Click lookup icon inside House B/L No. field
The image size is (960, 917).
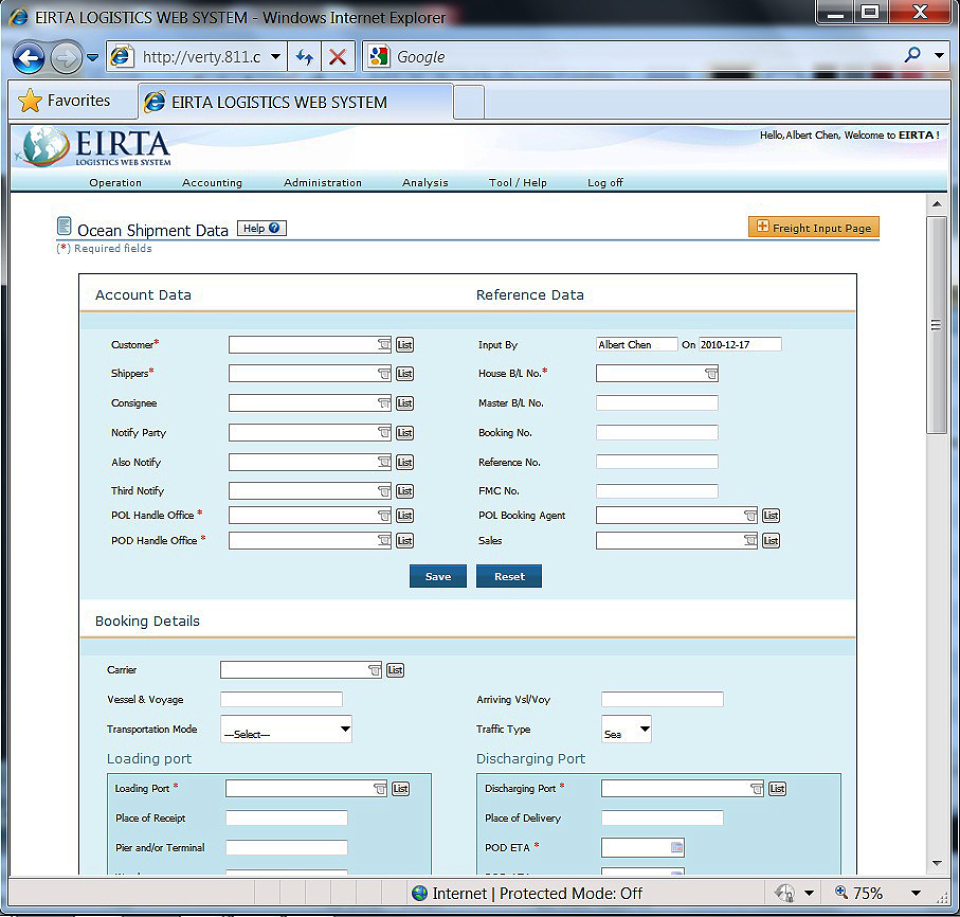coord(711,373)
